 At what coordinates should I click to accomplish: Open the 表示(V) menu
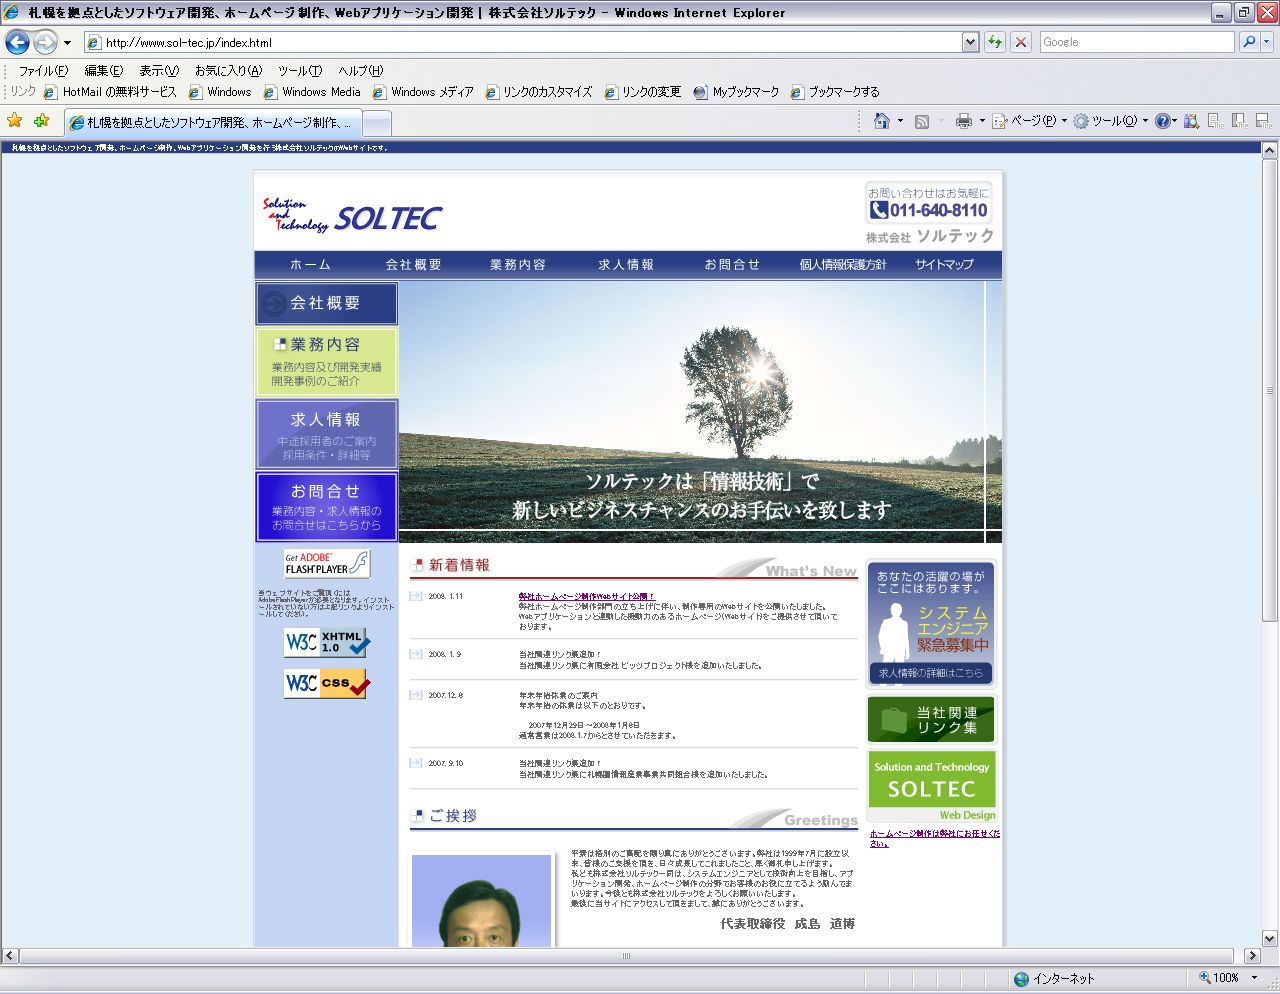158,71
